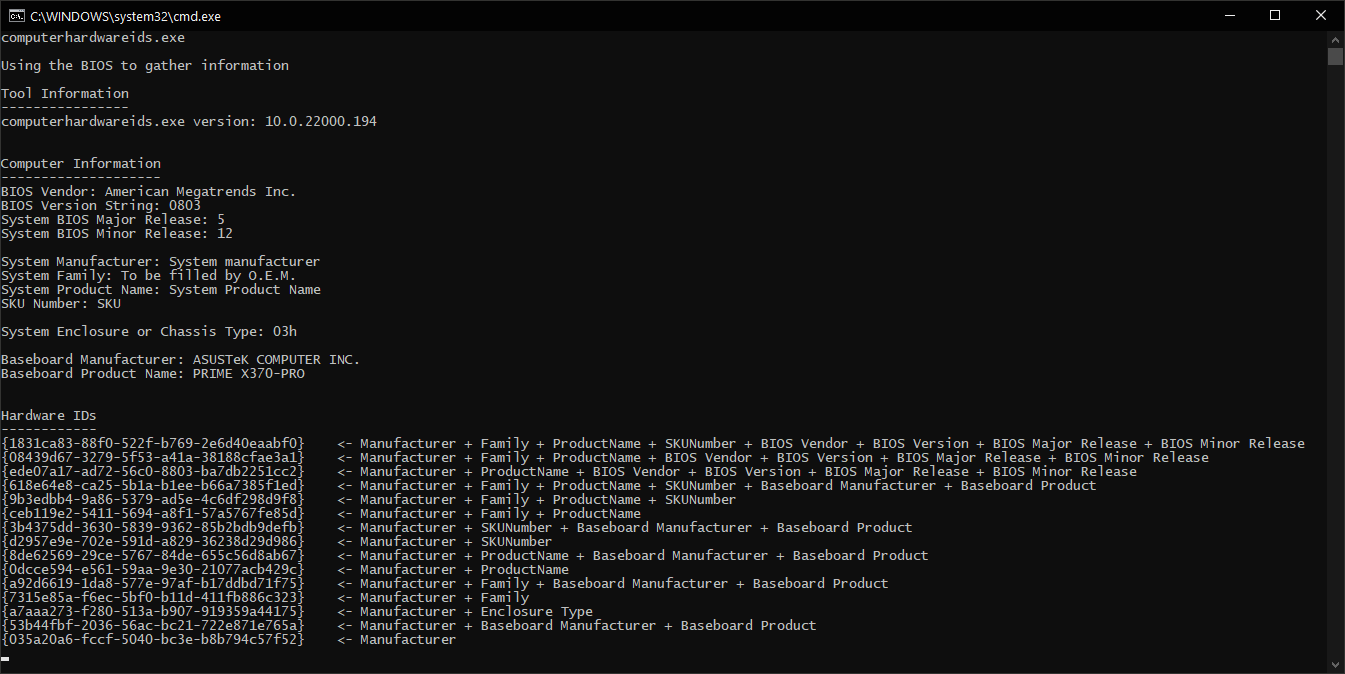Viewport: 1345px width, 674px height.
Task: Click hardware ID {d2957e9e-702e-591d-a829-36238d29d986}
Action: [153, 541]
